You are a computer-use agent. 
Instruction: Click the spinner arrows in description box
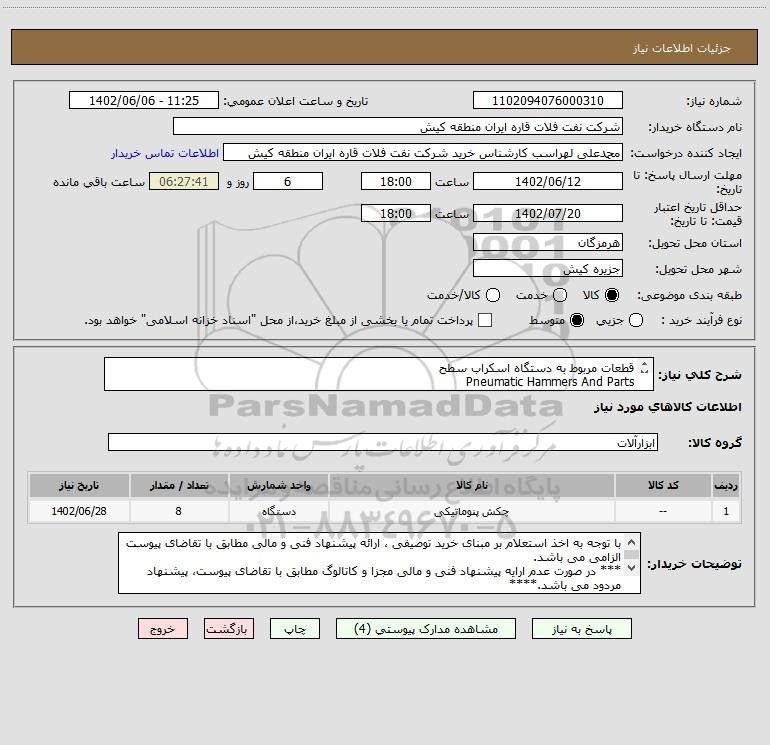click(x=644, y=367)
